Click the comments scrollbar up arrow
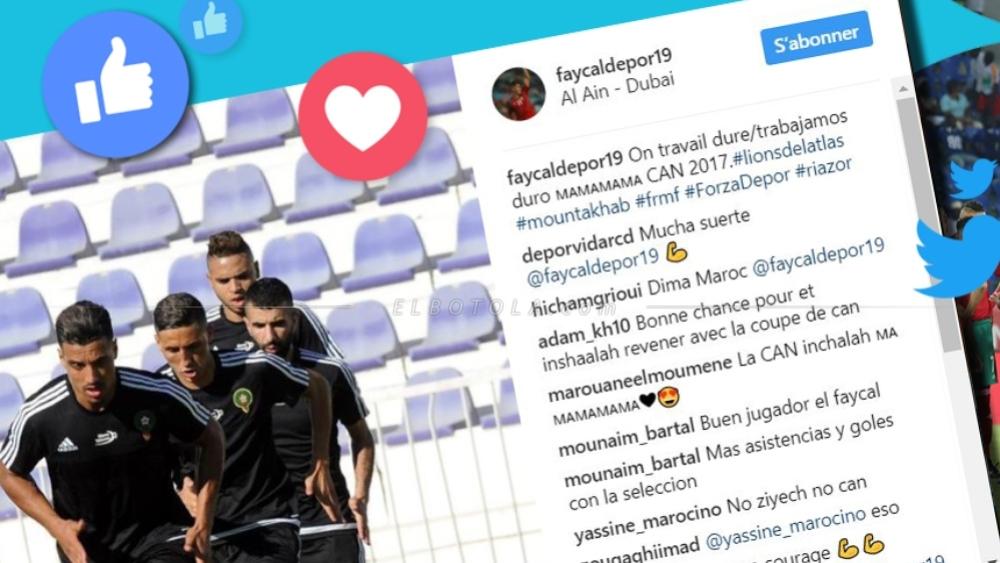The width and height of the screenshot is (1000, 563). click(x=903, y=89)
